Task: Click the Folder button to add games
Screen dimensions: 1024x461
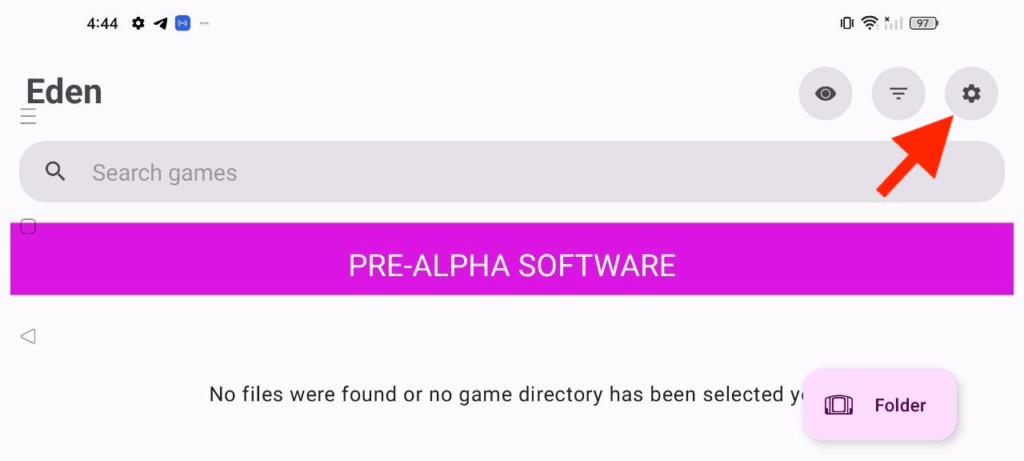Action: pos(879,405)
